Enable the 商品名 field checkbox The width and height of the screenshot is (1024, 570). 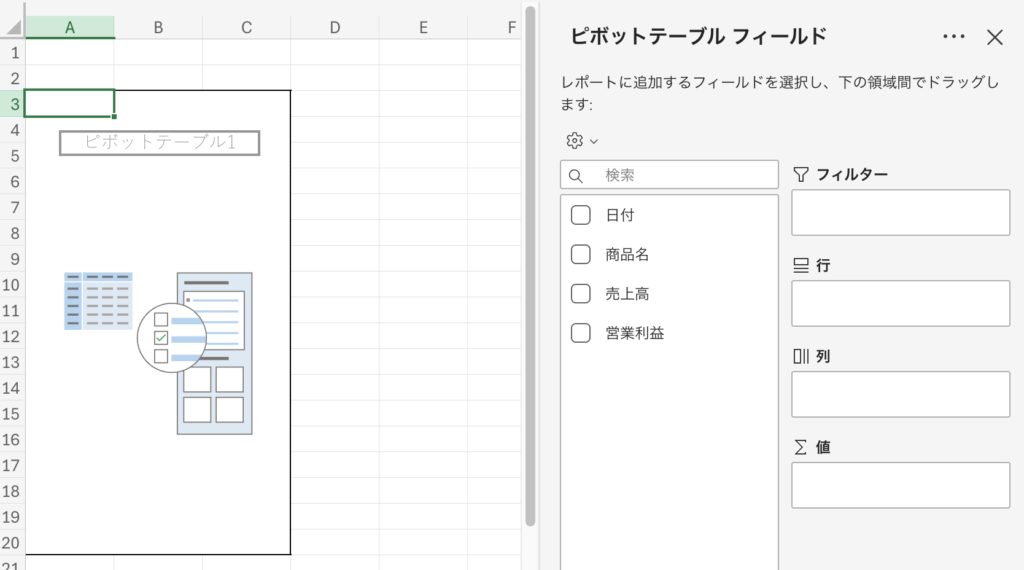[x=581, y=254]
